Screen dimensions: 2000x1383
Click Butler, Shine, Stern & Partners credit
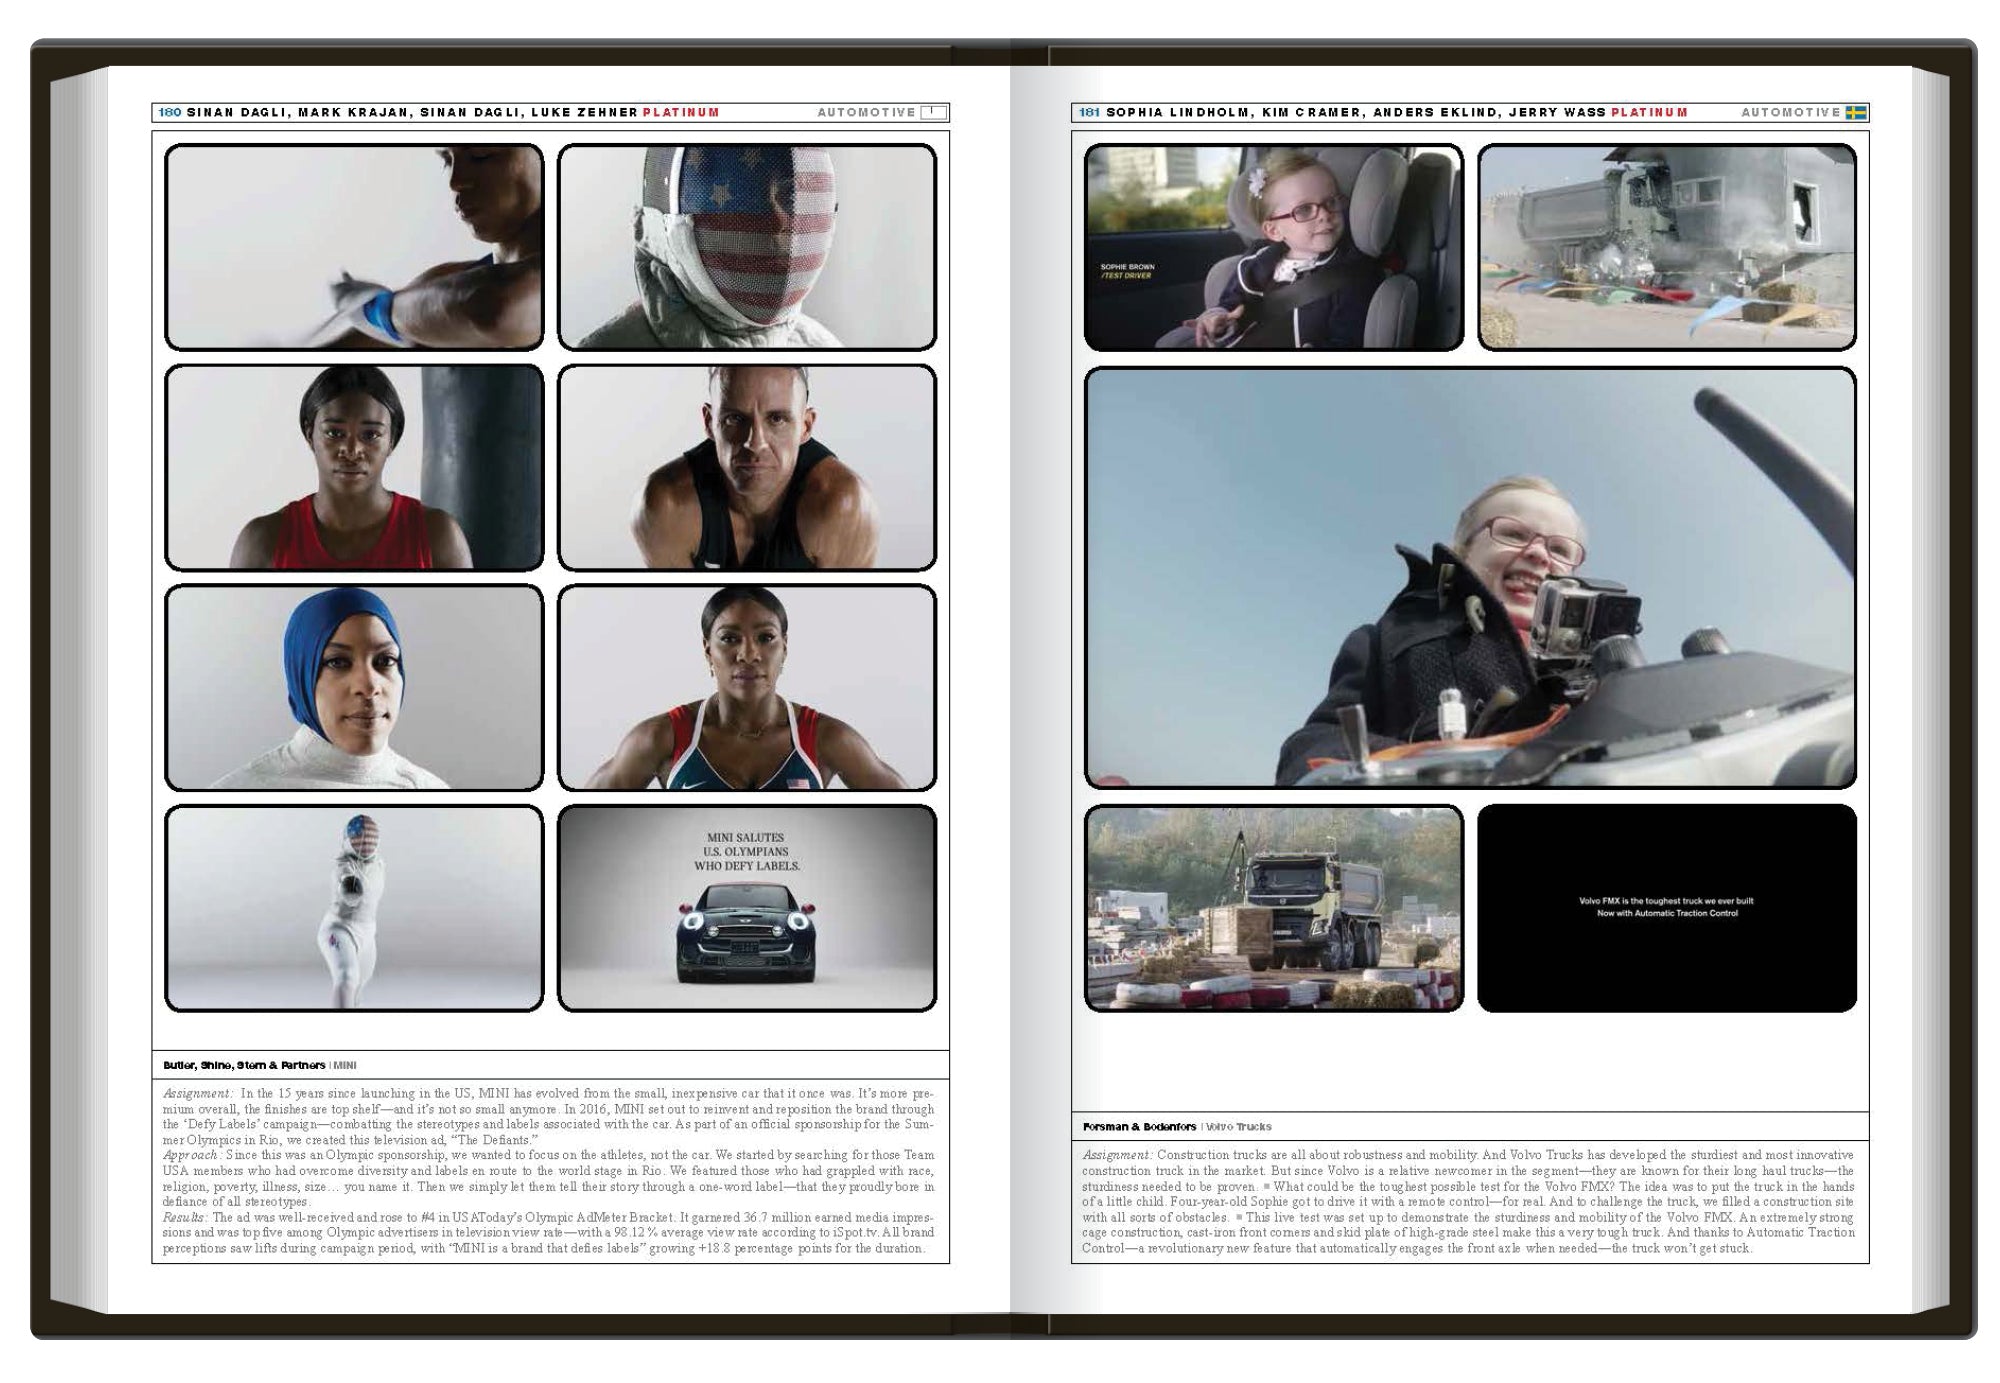click(244, 1065)
